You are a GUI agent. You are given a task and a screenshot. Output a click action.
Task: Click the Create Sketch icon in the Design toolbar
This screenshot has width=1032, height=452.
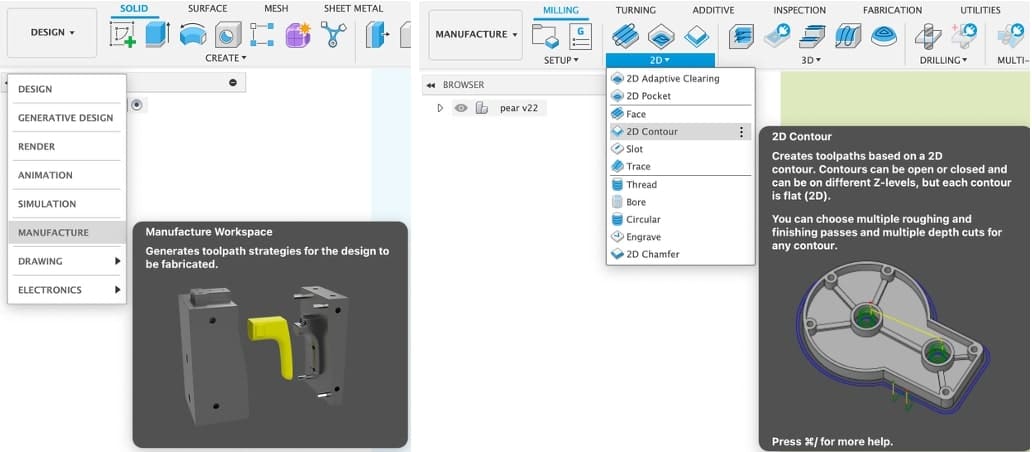coord(122,34)
